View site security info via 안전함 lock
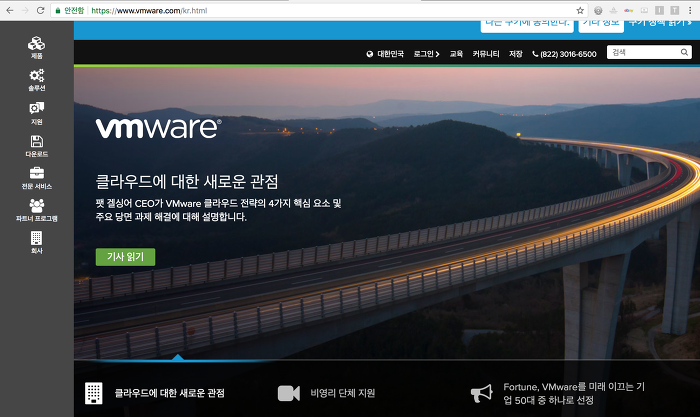 [70, 10]
